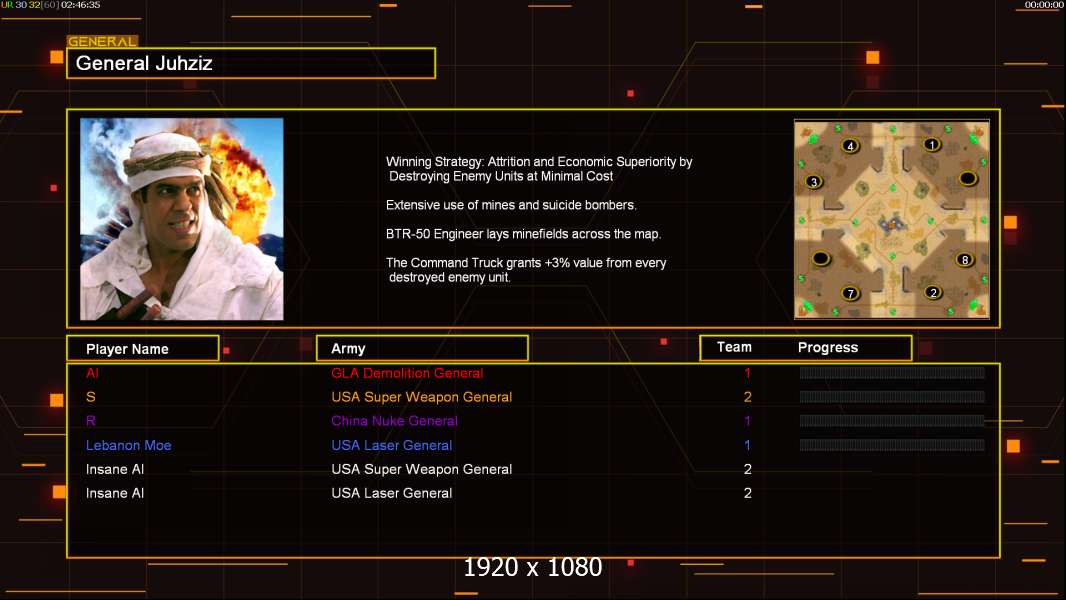Click the progress bar for player R
The width and height of the screenshot is (1066, 600).
pos(892,421)
